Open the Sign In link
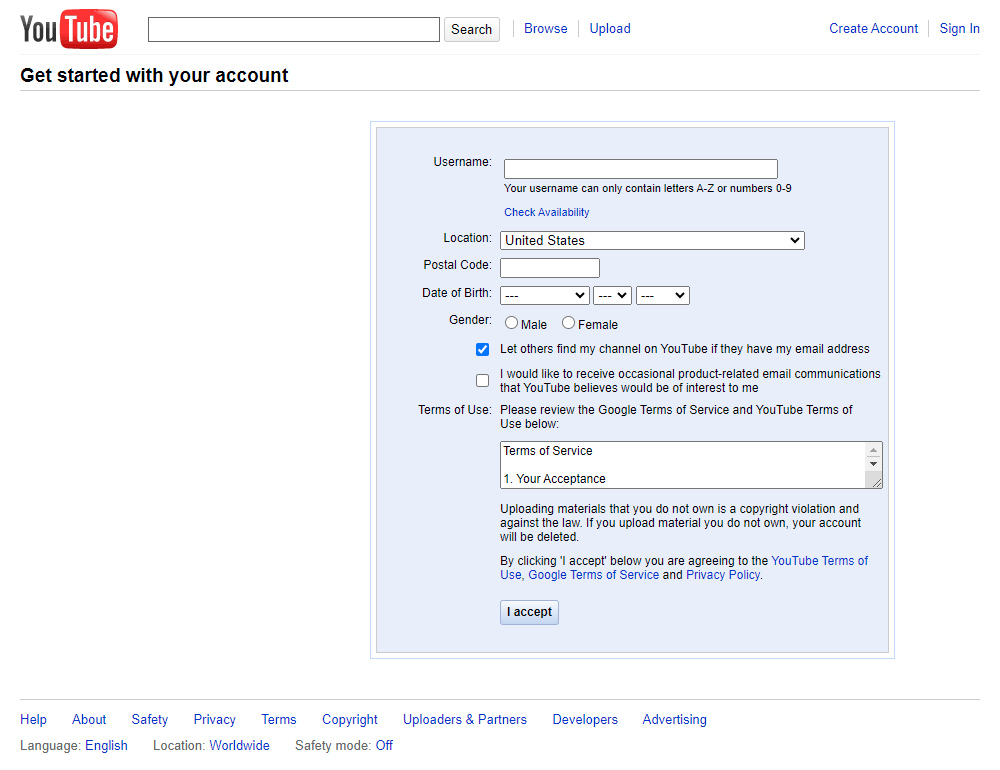Viewport: 1000px width, 770px height. point(959,29)
